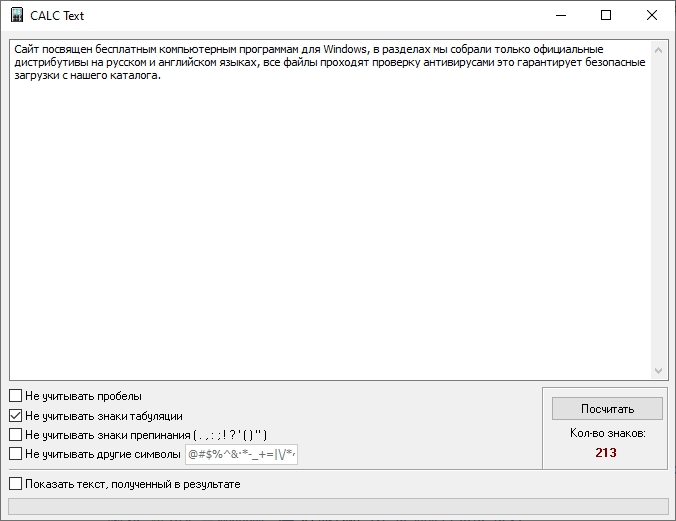Enable "Не учитывать знаки препинания" checkbox
The height and width of the screenshot is (521, 676).
[x=16, y=434]
